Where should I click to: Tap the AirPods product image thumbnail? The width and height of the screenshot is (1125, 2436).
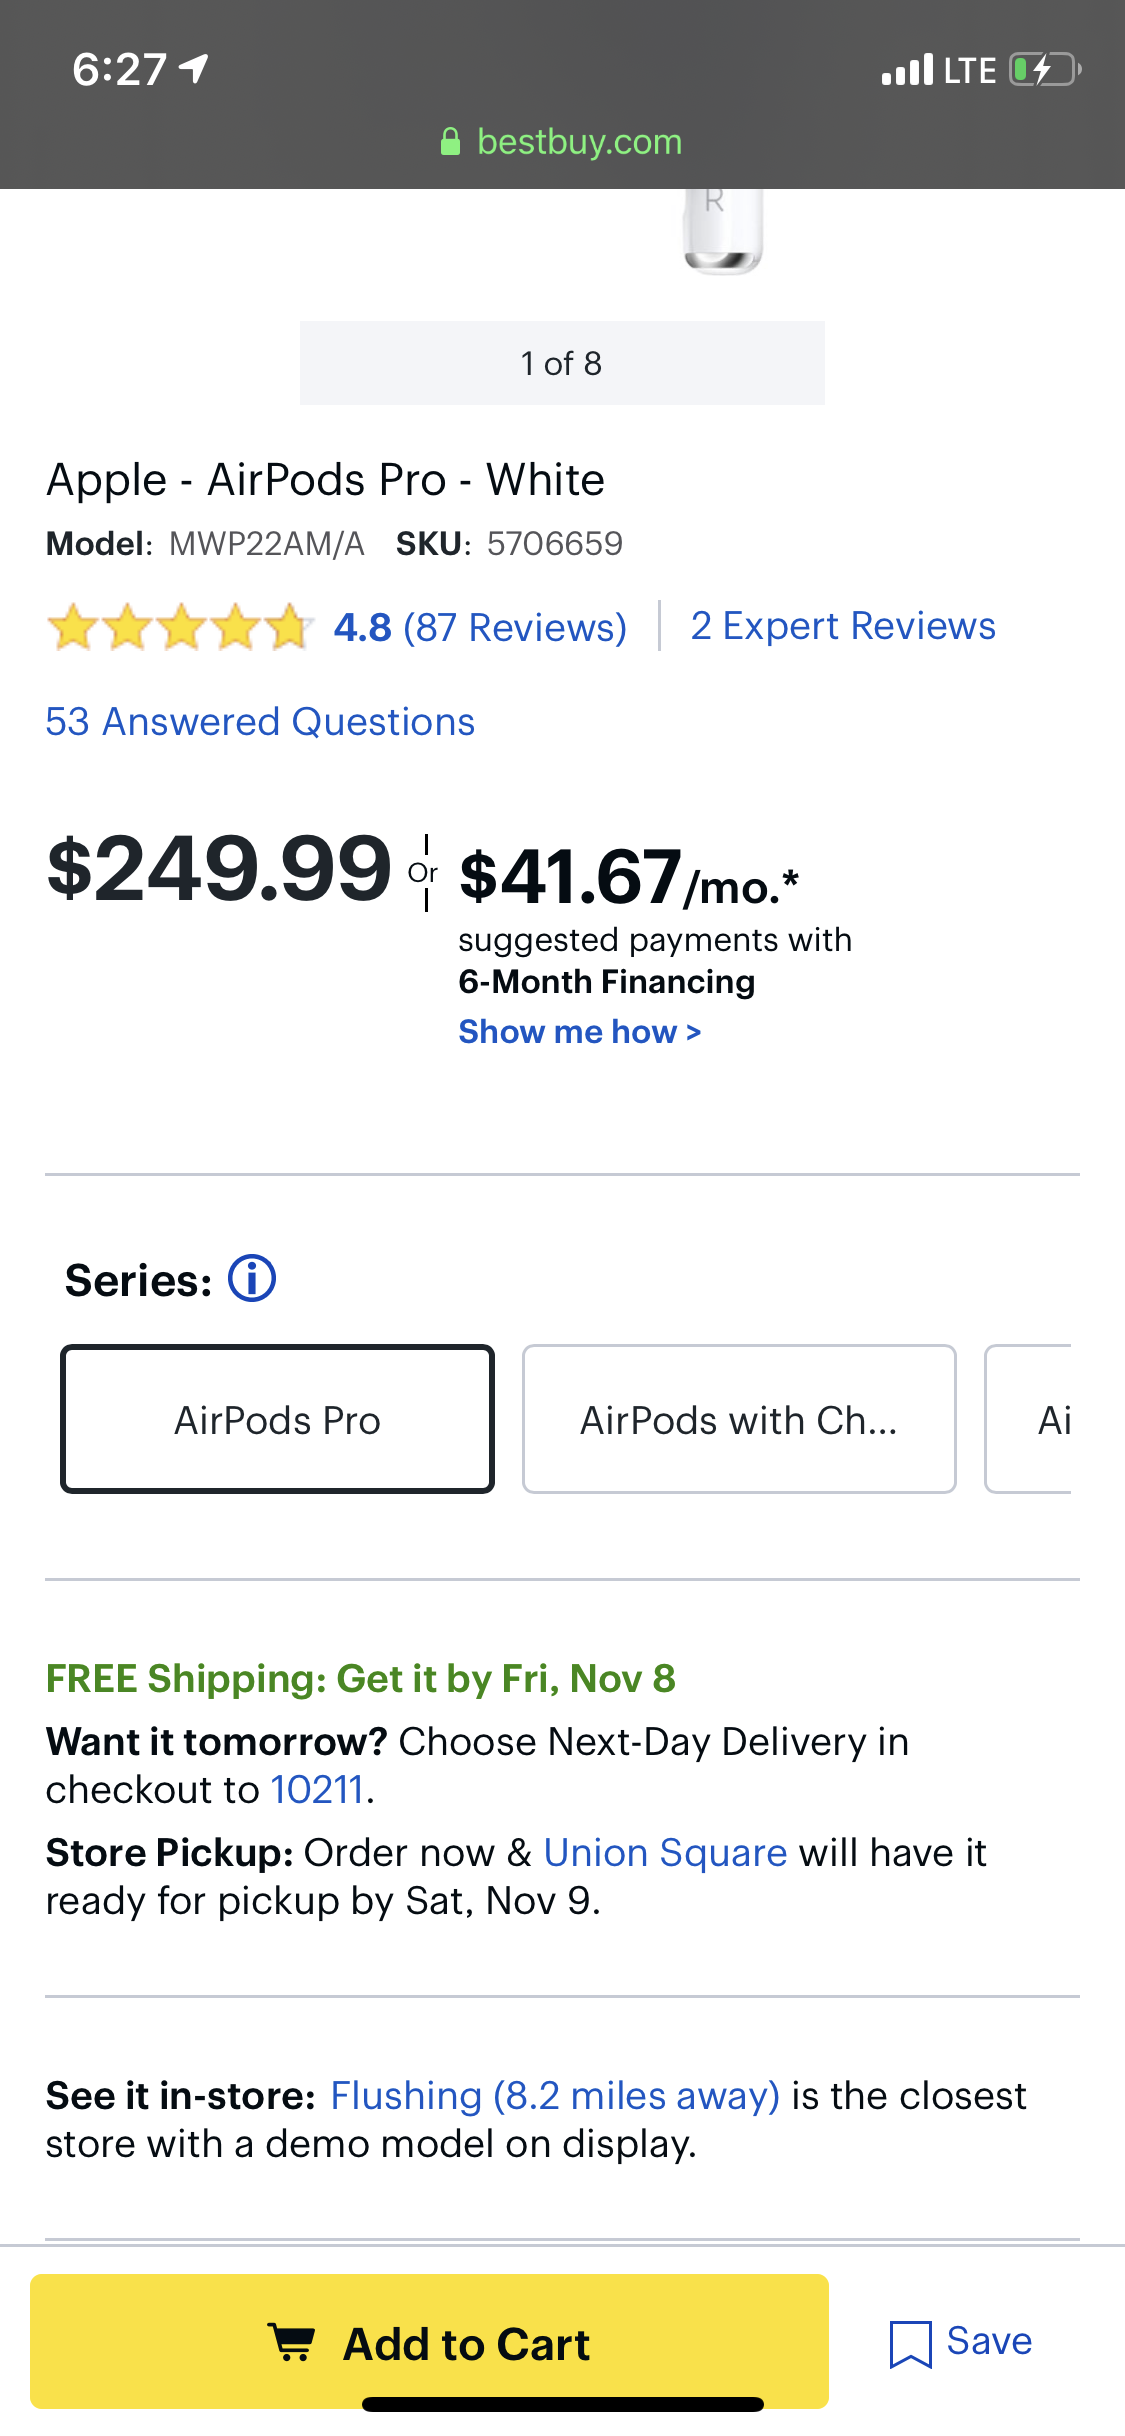click(x=722, y=230)
